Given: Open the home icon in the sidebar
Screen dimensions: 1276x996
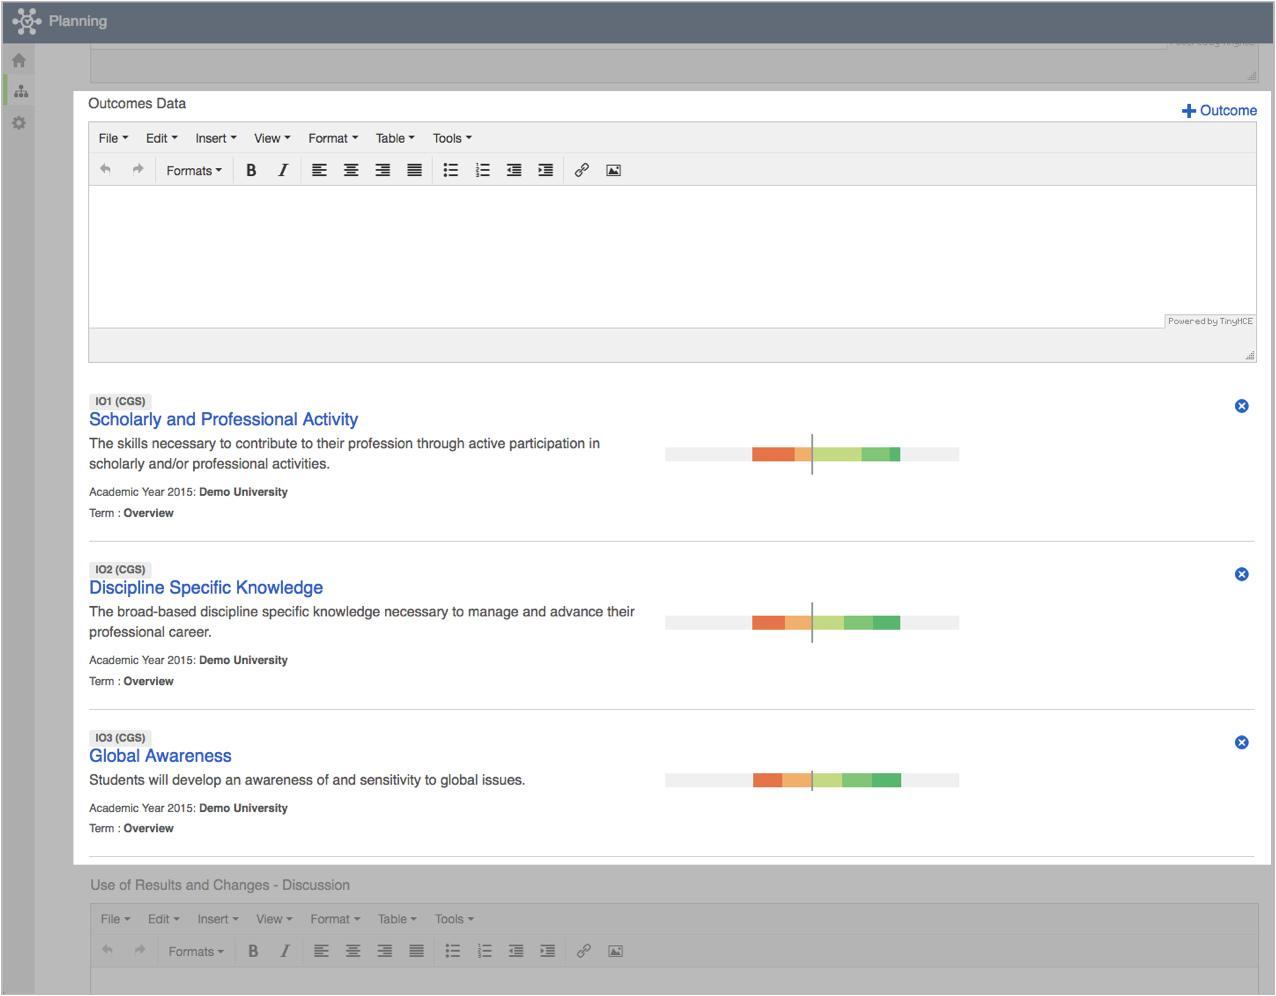Looking at the screenshot, I should pos(19,61).
